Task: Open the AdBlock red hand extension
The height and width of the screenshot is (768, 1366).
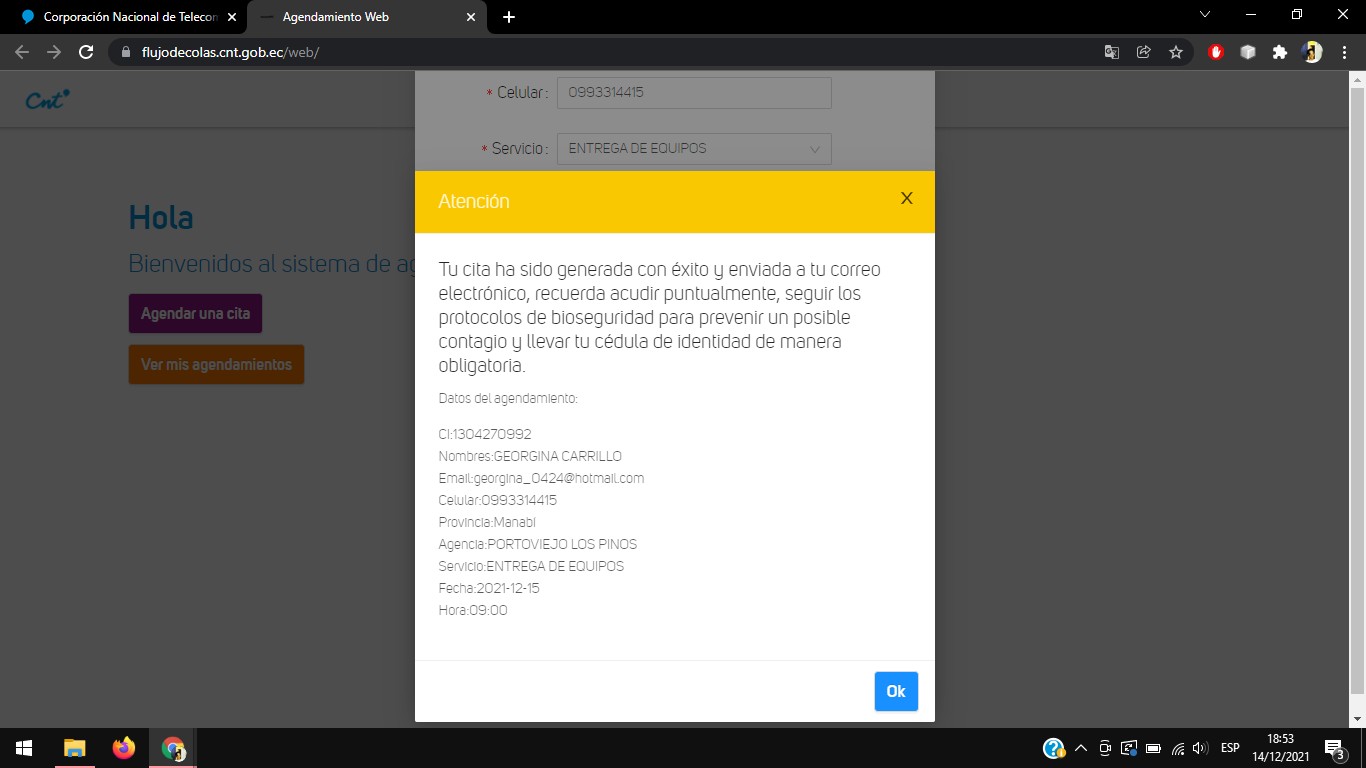Action: click(x=1216, y=52)
